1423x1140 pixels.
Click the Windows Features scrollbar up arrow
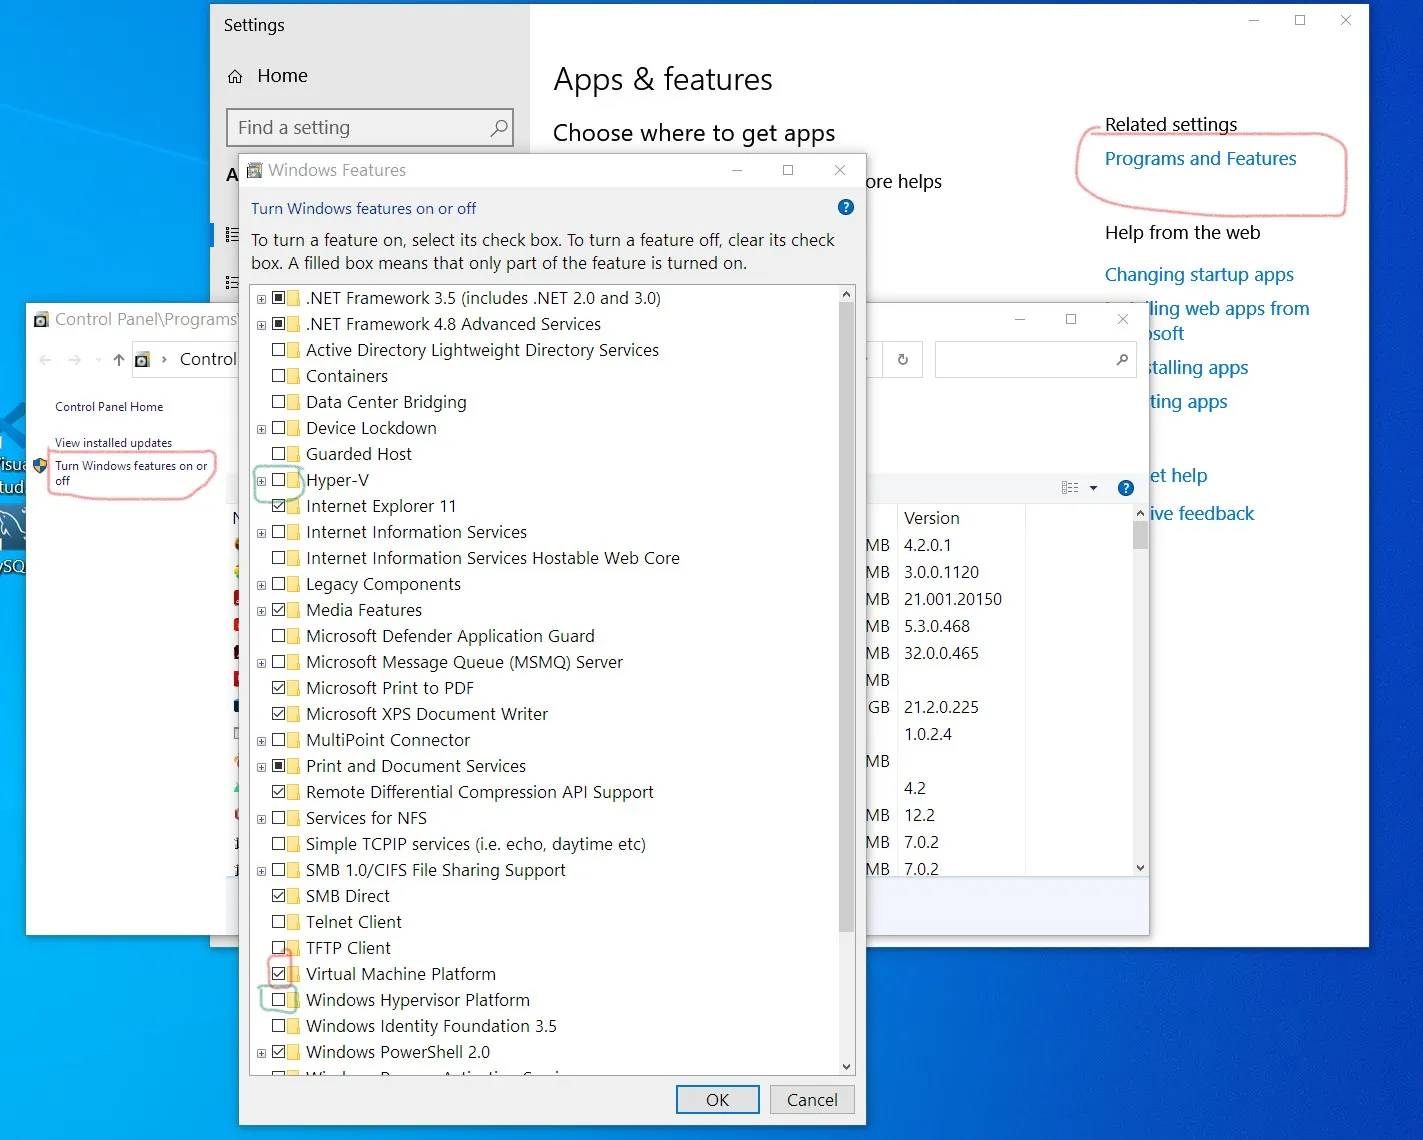coord(847,294)
